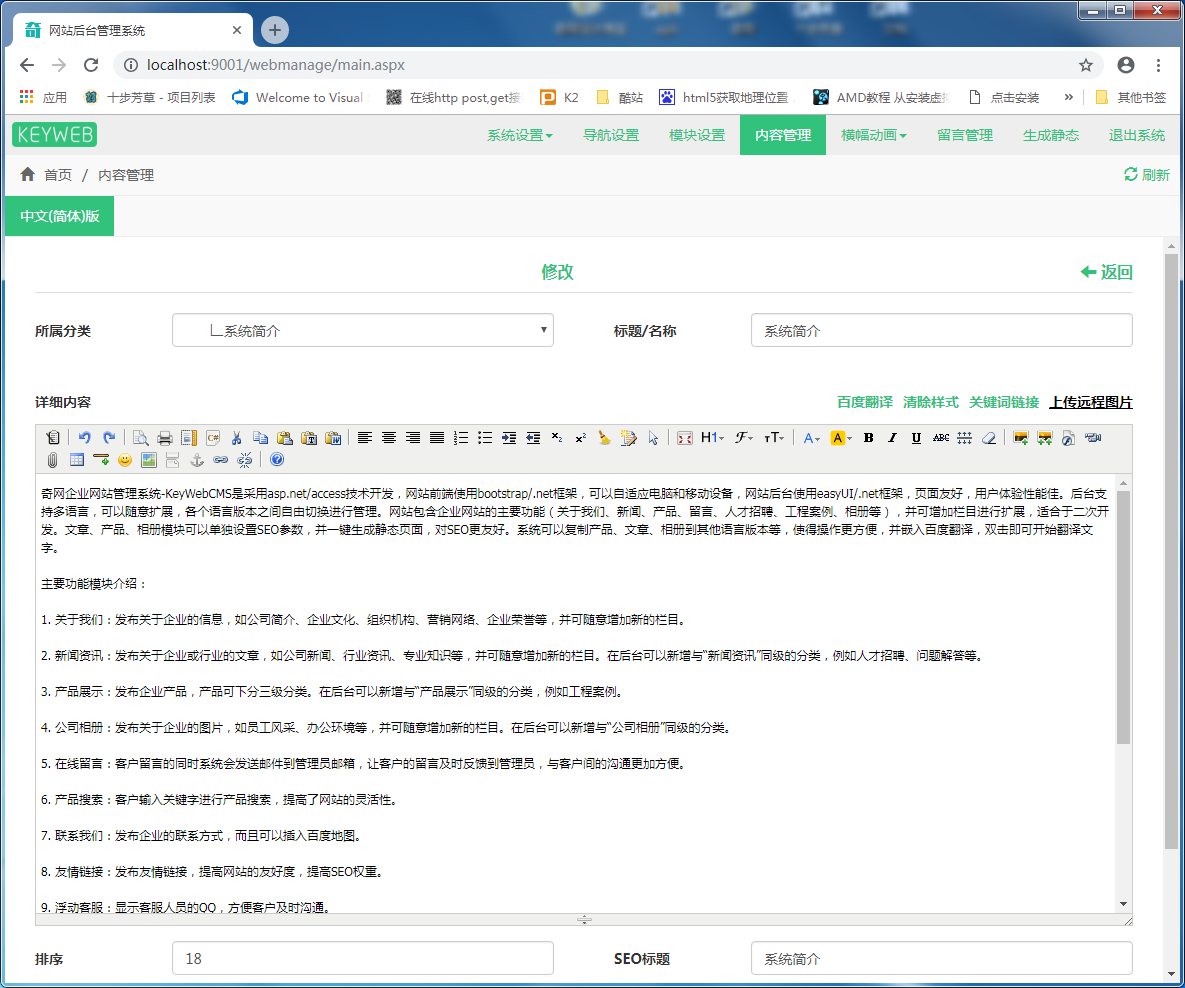
Task: Open 系统设置 dropdown menu
Action: pyautogui.click(x=520, y=135)
